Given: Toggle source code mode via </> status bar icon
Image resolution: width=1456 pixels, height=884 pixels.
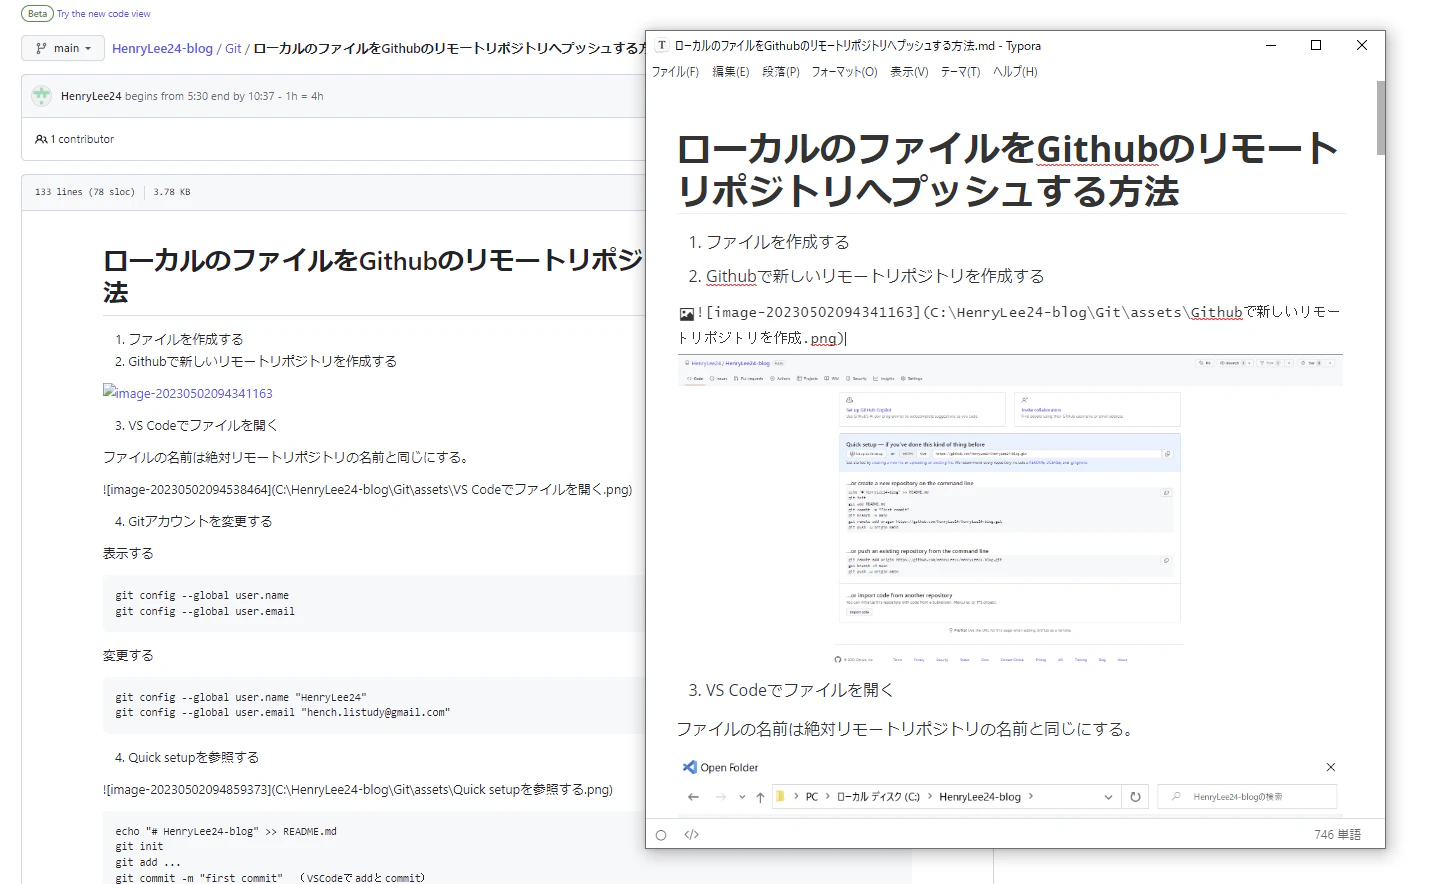Looking at the screenshot, I should pos(690,833).
